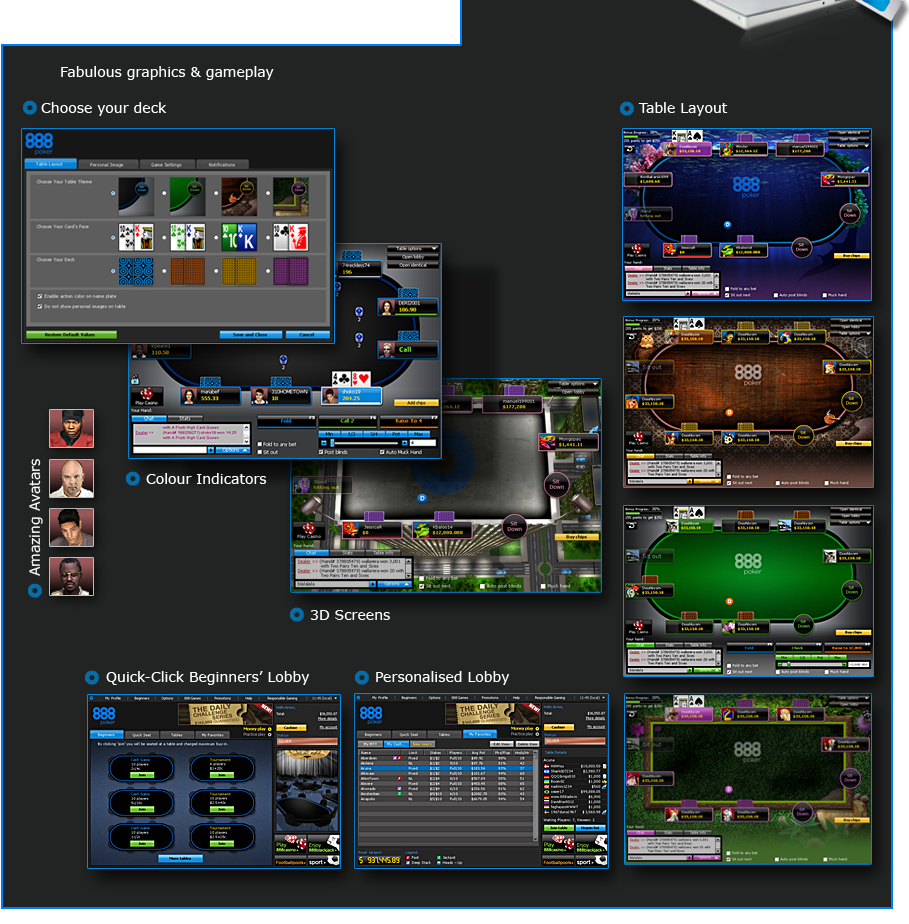The image size is (909, 924).
Task: Open Play 888casino promo in Beginners' Lobby
Action: 290,844
